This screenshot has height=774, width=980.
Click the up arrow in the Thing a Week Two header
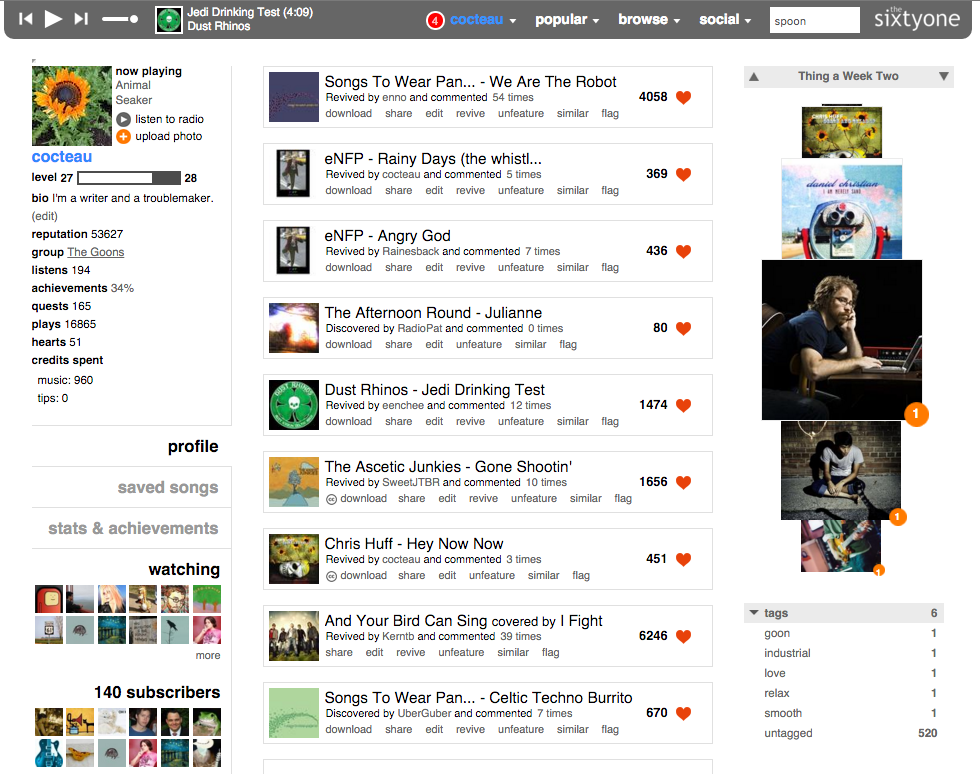pyautogui.click(x=754, y=76)
